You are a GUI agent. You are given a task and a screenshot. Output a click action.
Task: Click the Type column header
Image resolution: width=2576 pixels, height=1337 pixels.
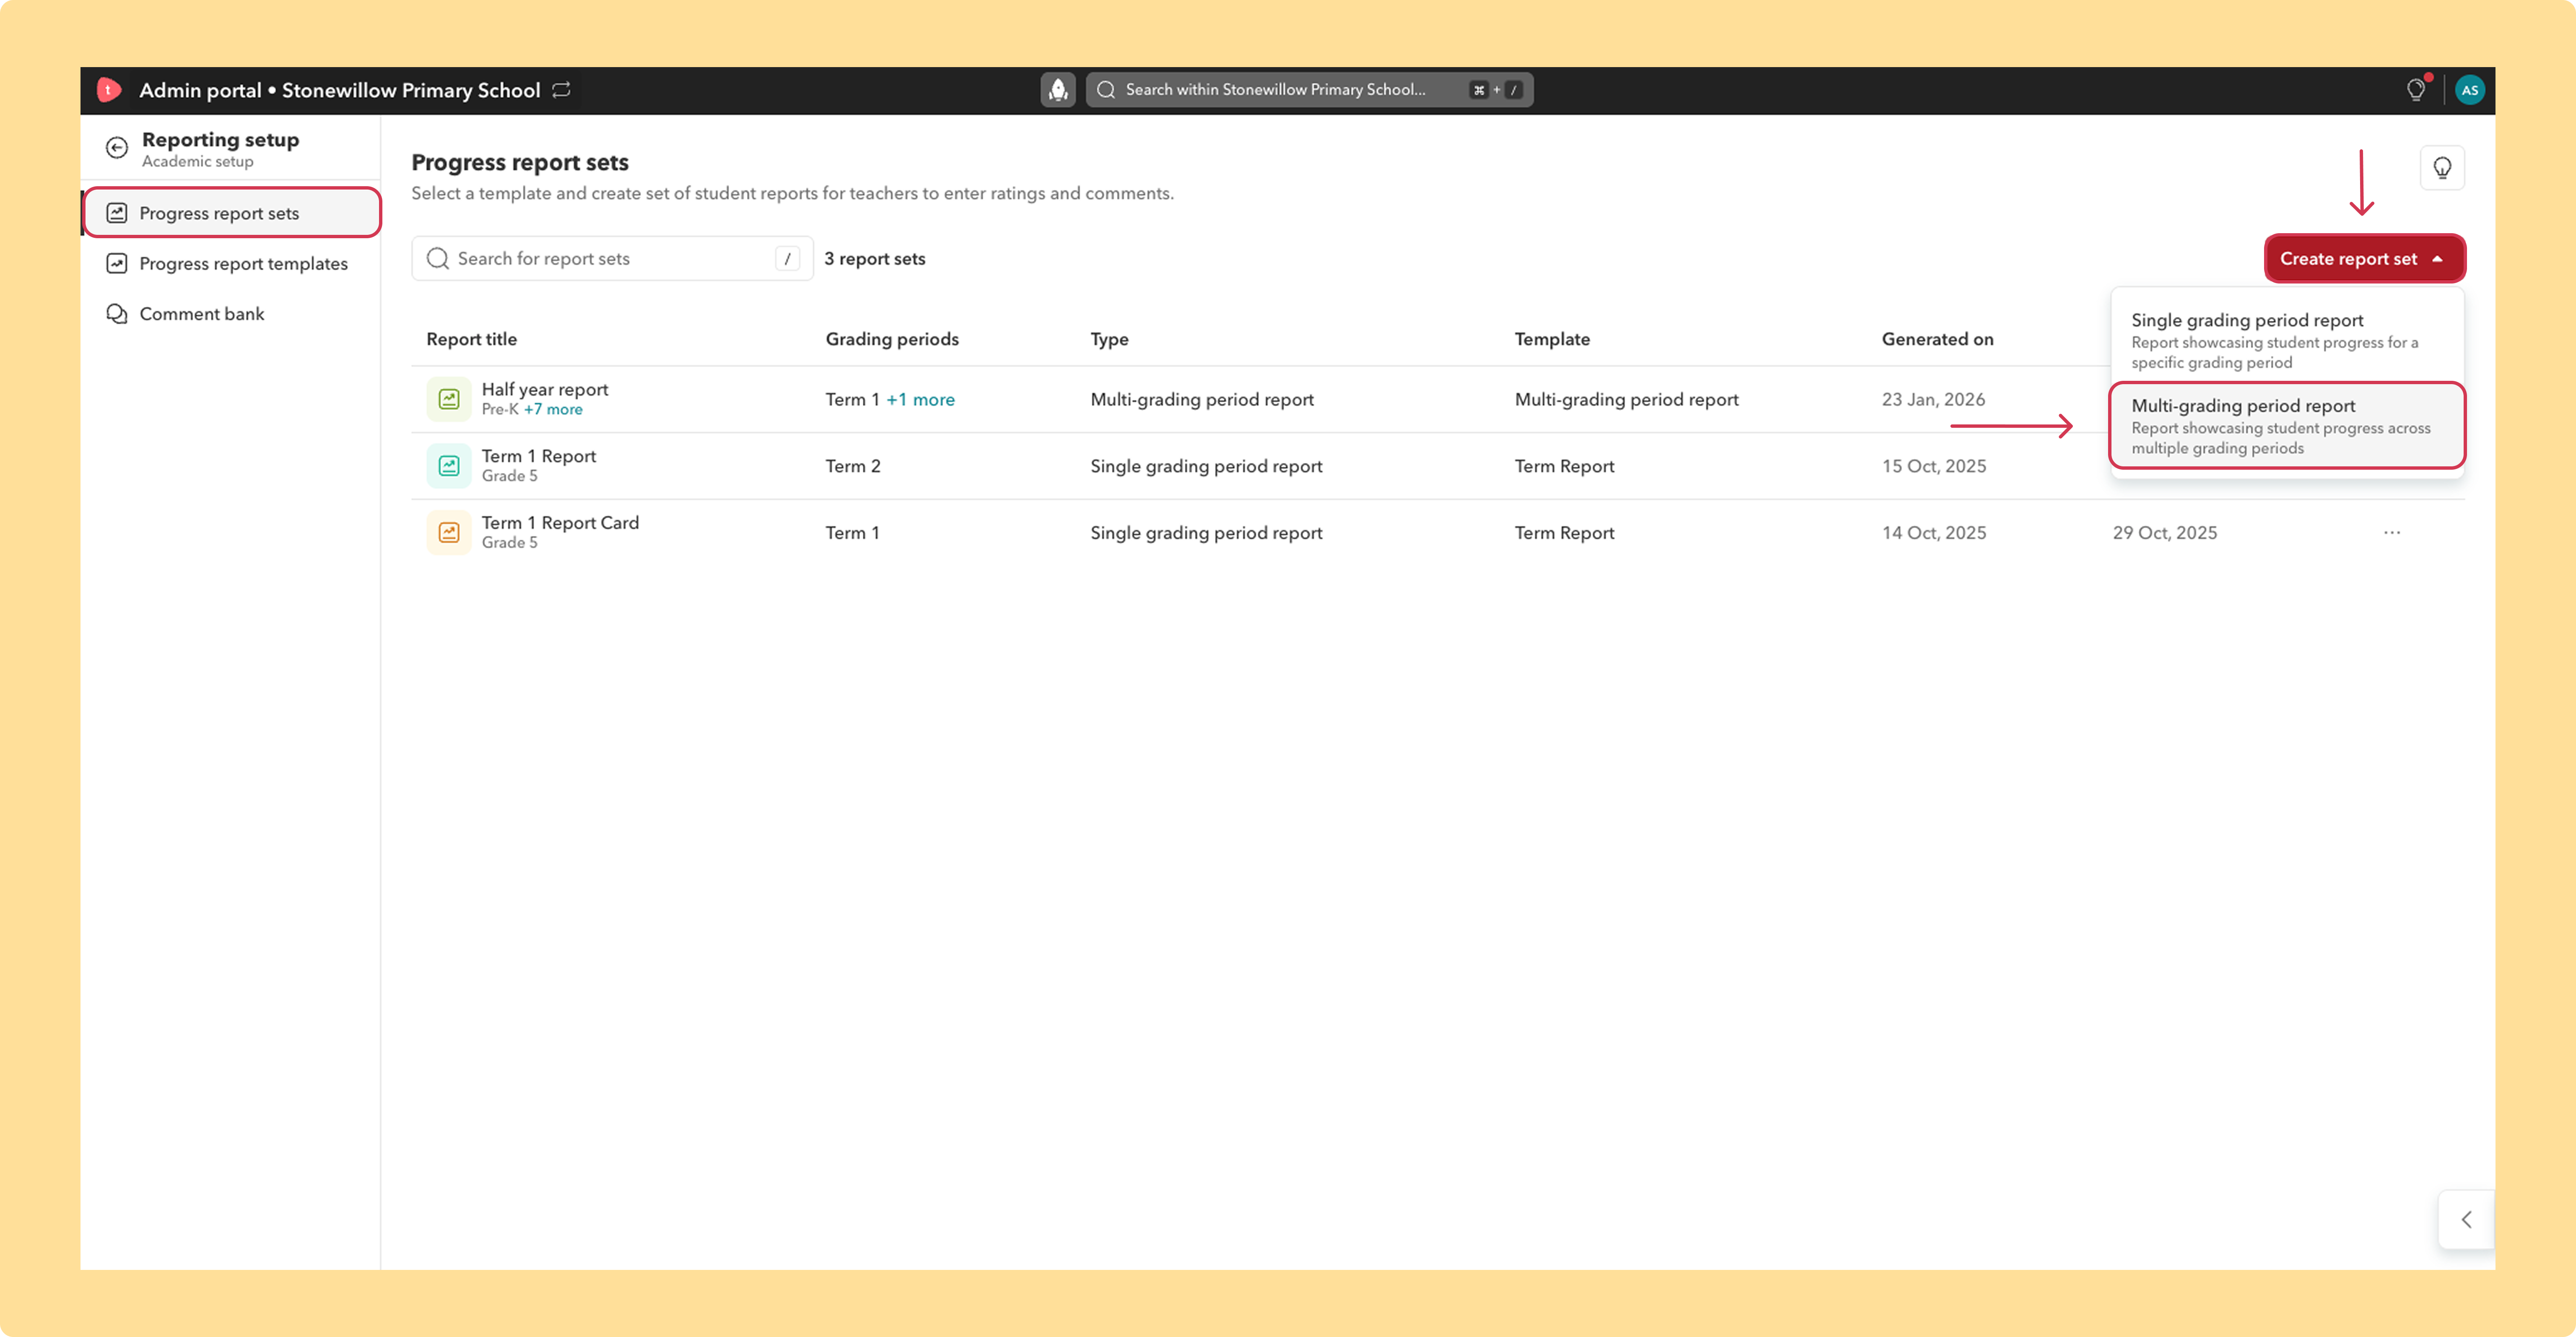(1109, 340)
